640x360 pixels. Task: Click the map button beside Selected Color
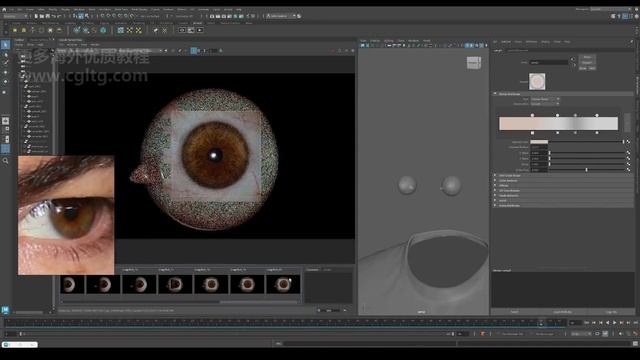coord(628,142)
